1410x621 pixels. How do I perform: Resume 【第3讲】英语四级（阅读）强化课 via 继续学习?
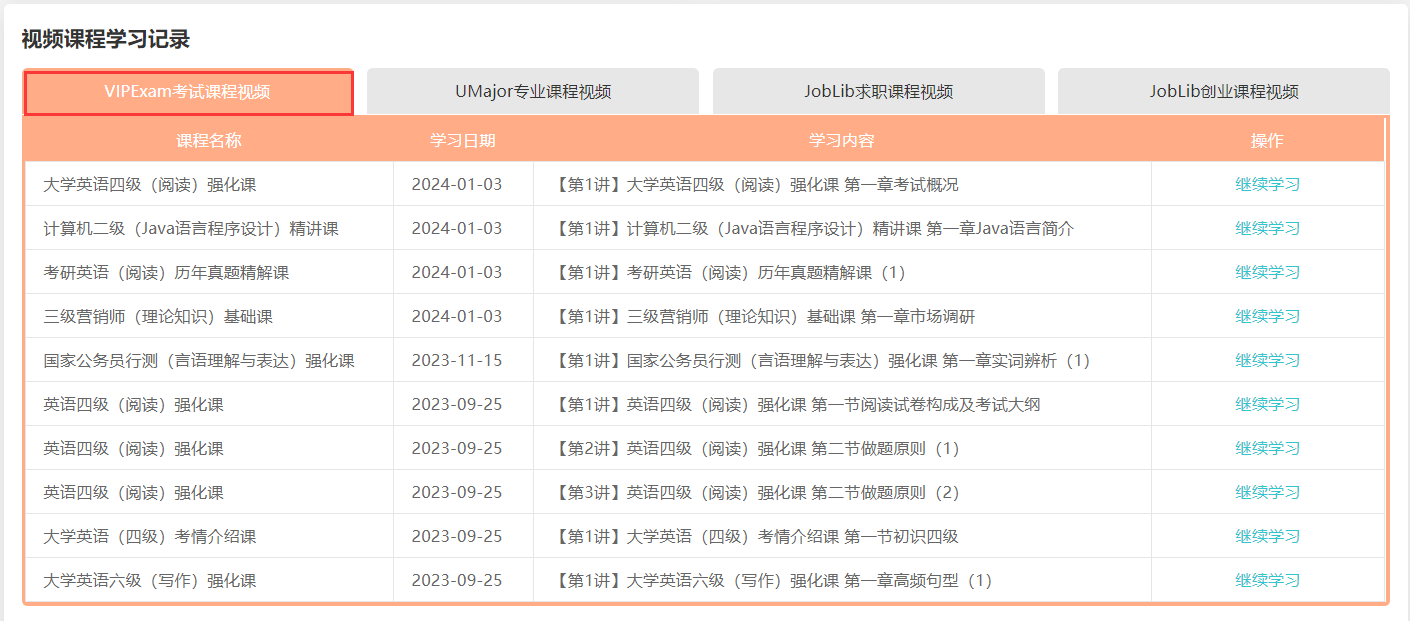1267,492
